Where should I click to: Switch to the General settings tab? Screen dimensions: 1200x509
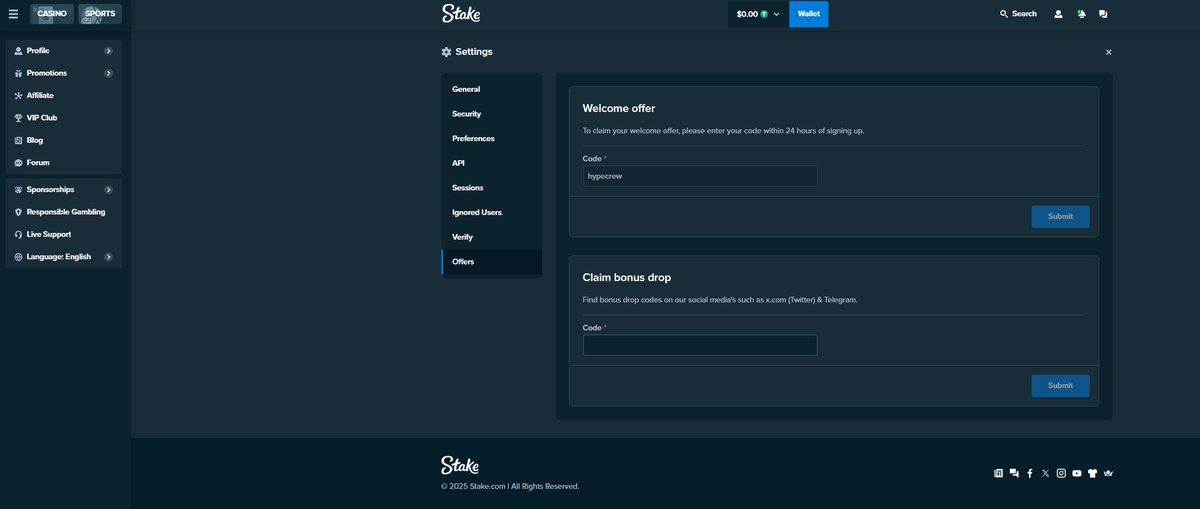(492, 89)
